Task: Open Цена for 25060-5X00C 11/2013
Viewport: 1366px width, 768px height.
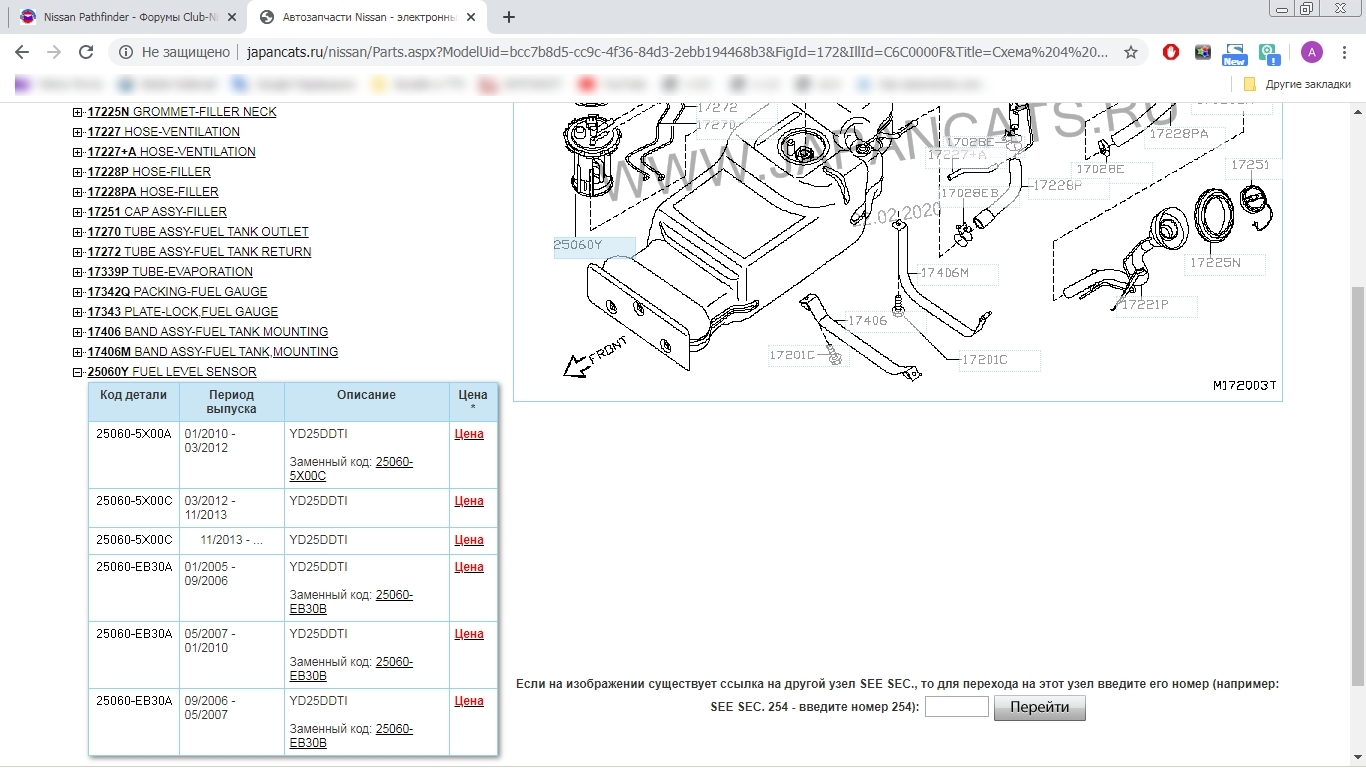Action: pos(469,540)
